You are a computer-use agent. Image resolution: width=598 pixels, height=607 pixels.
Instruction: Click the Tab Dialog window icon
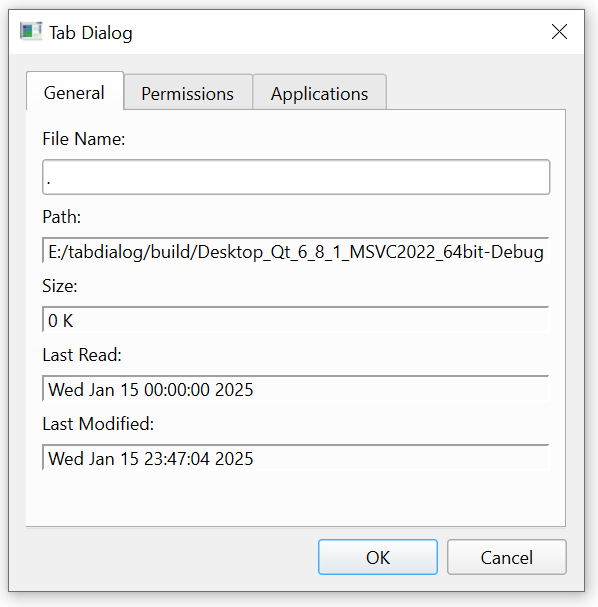(31, 31)
